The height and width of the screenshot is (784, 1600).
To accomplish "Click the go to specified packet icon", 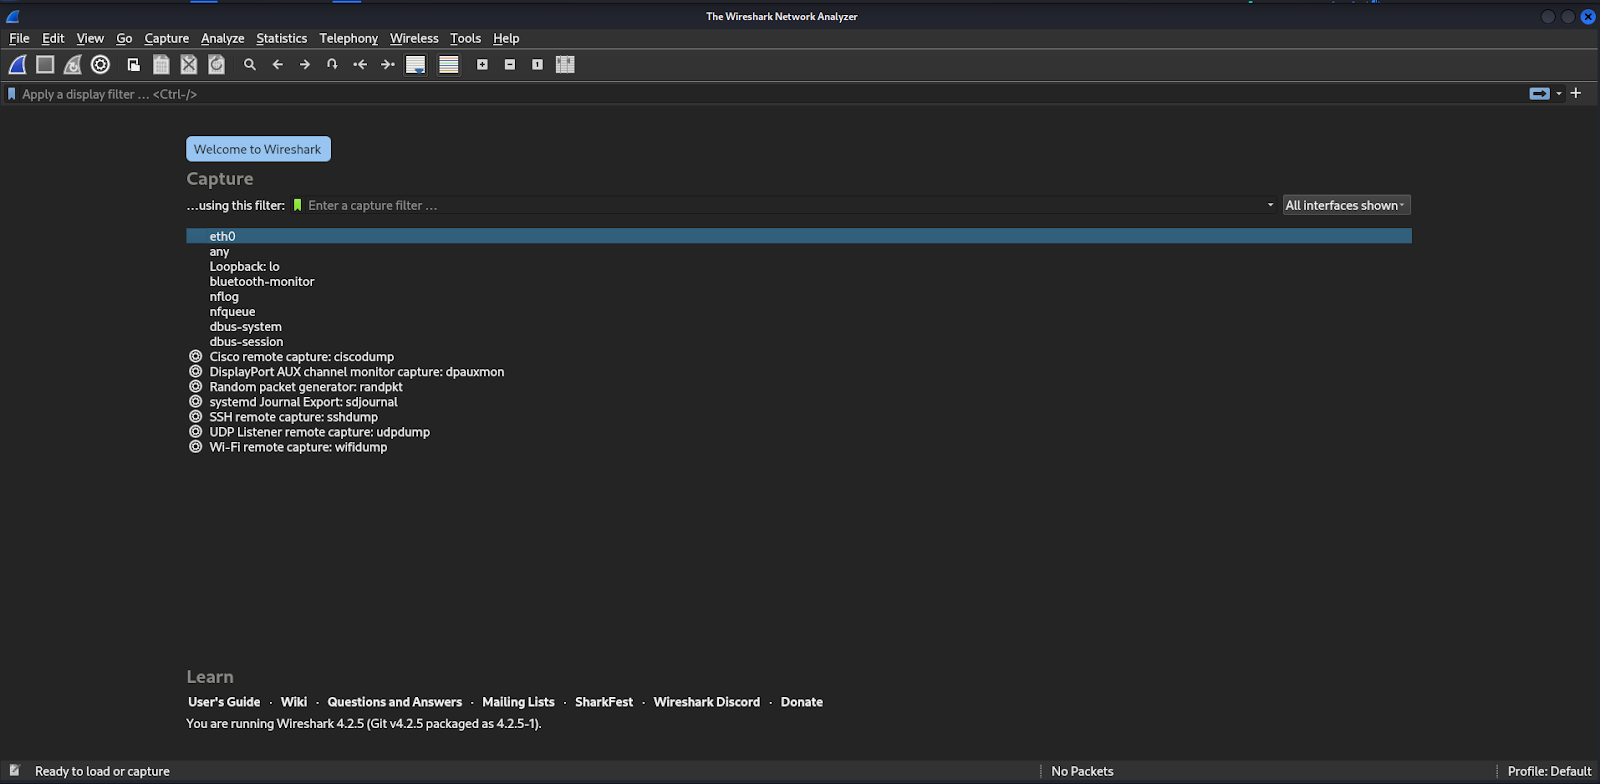I will tap(332, 65).
